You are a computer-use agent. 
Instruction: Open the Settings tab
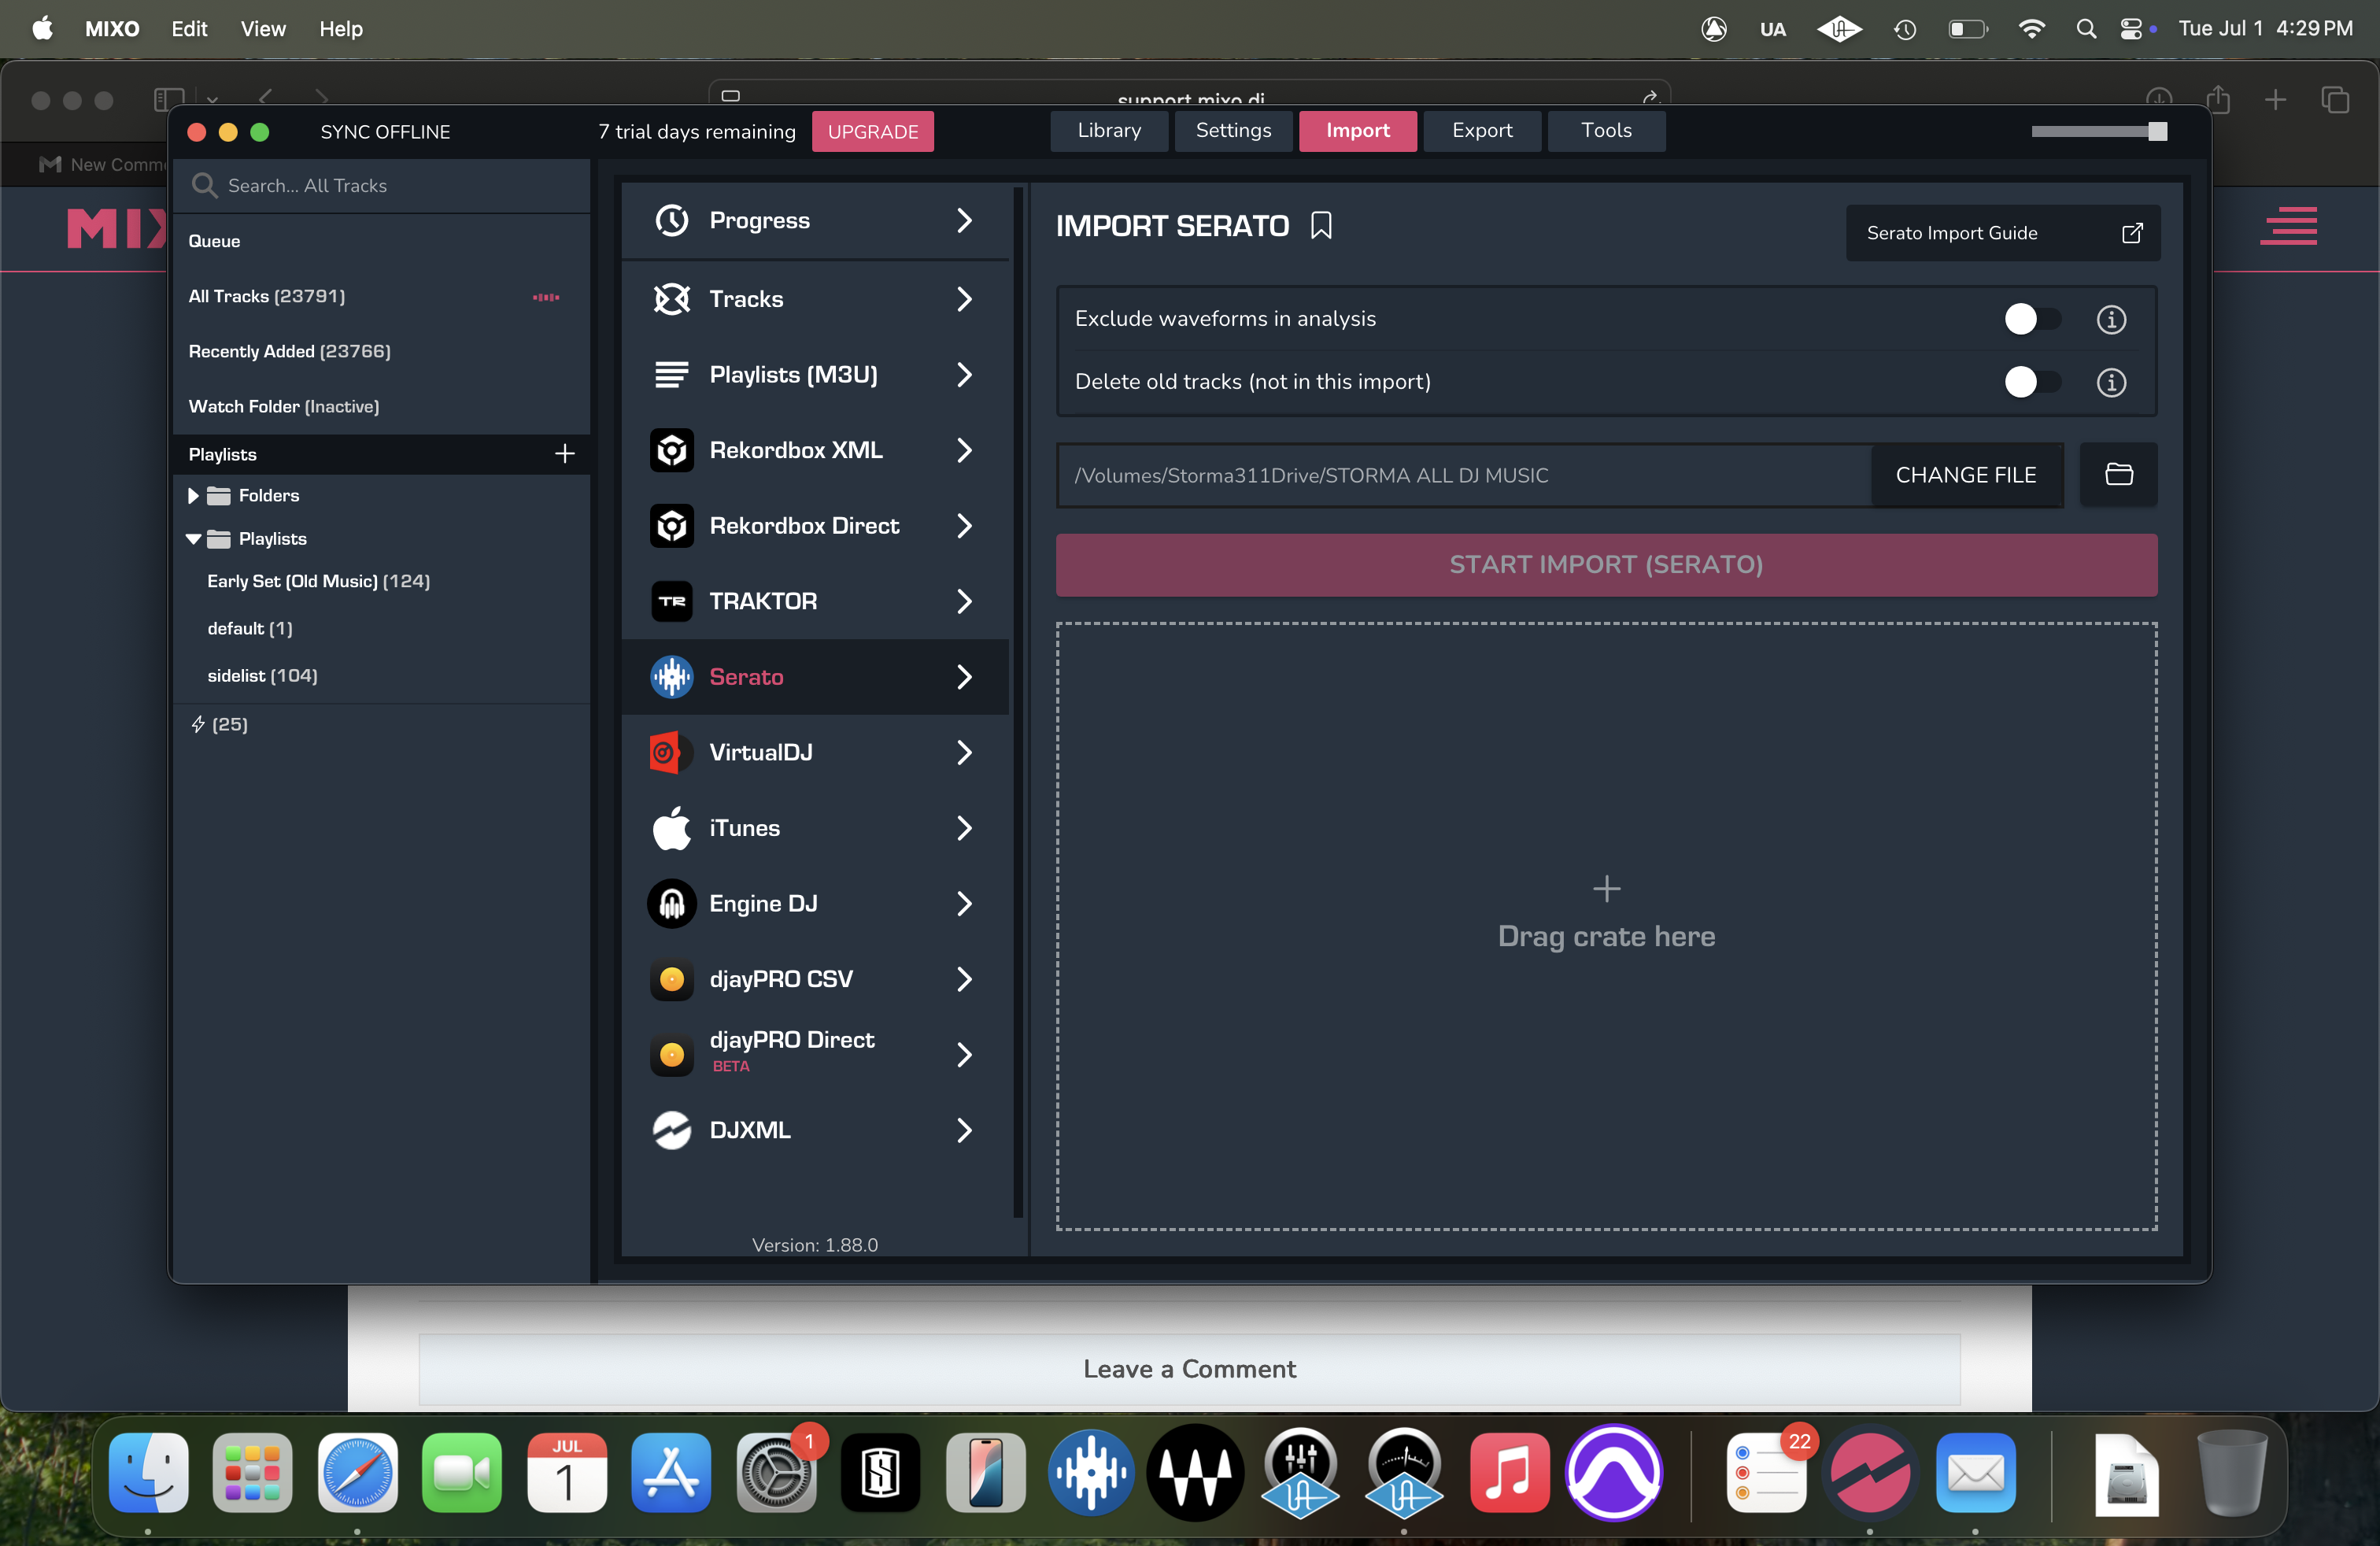(x=1232, y=131)
